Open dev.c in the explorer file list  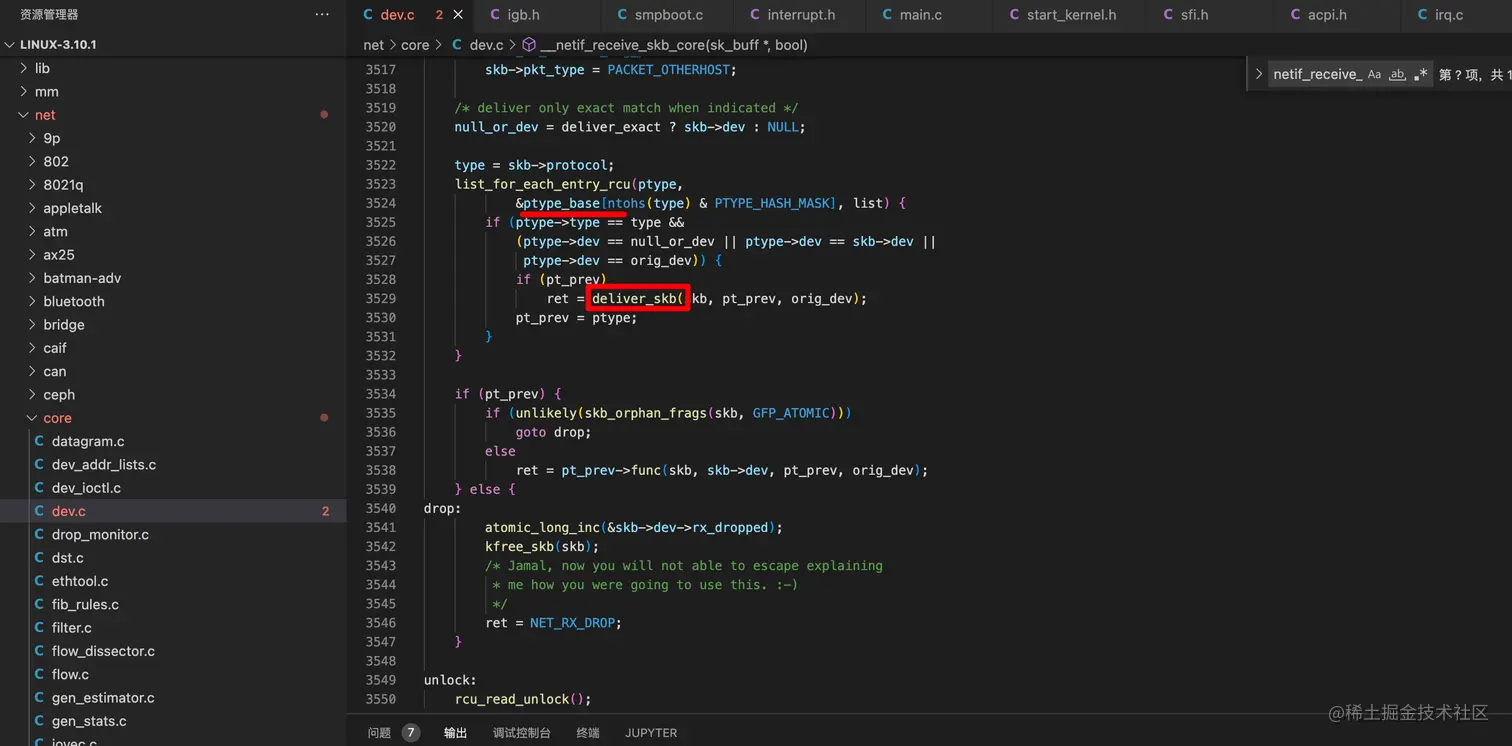[x=173, y=511]
